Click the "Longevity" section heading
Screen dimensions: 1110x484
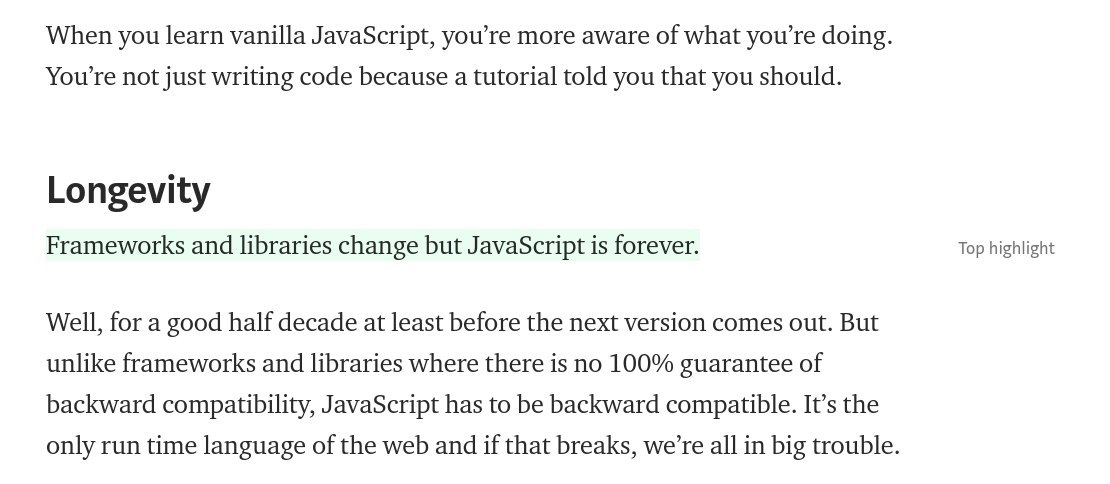[x=128, y=189]
